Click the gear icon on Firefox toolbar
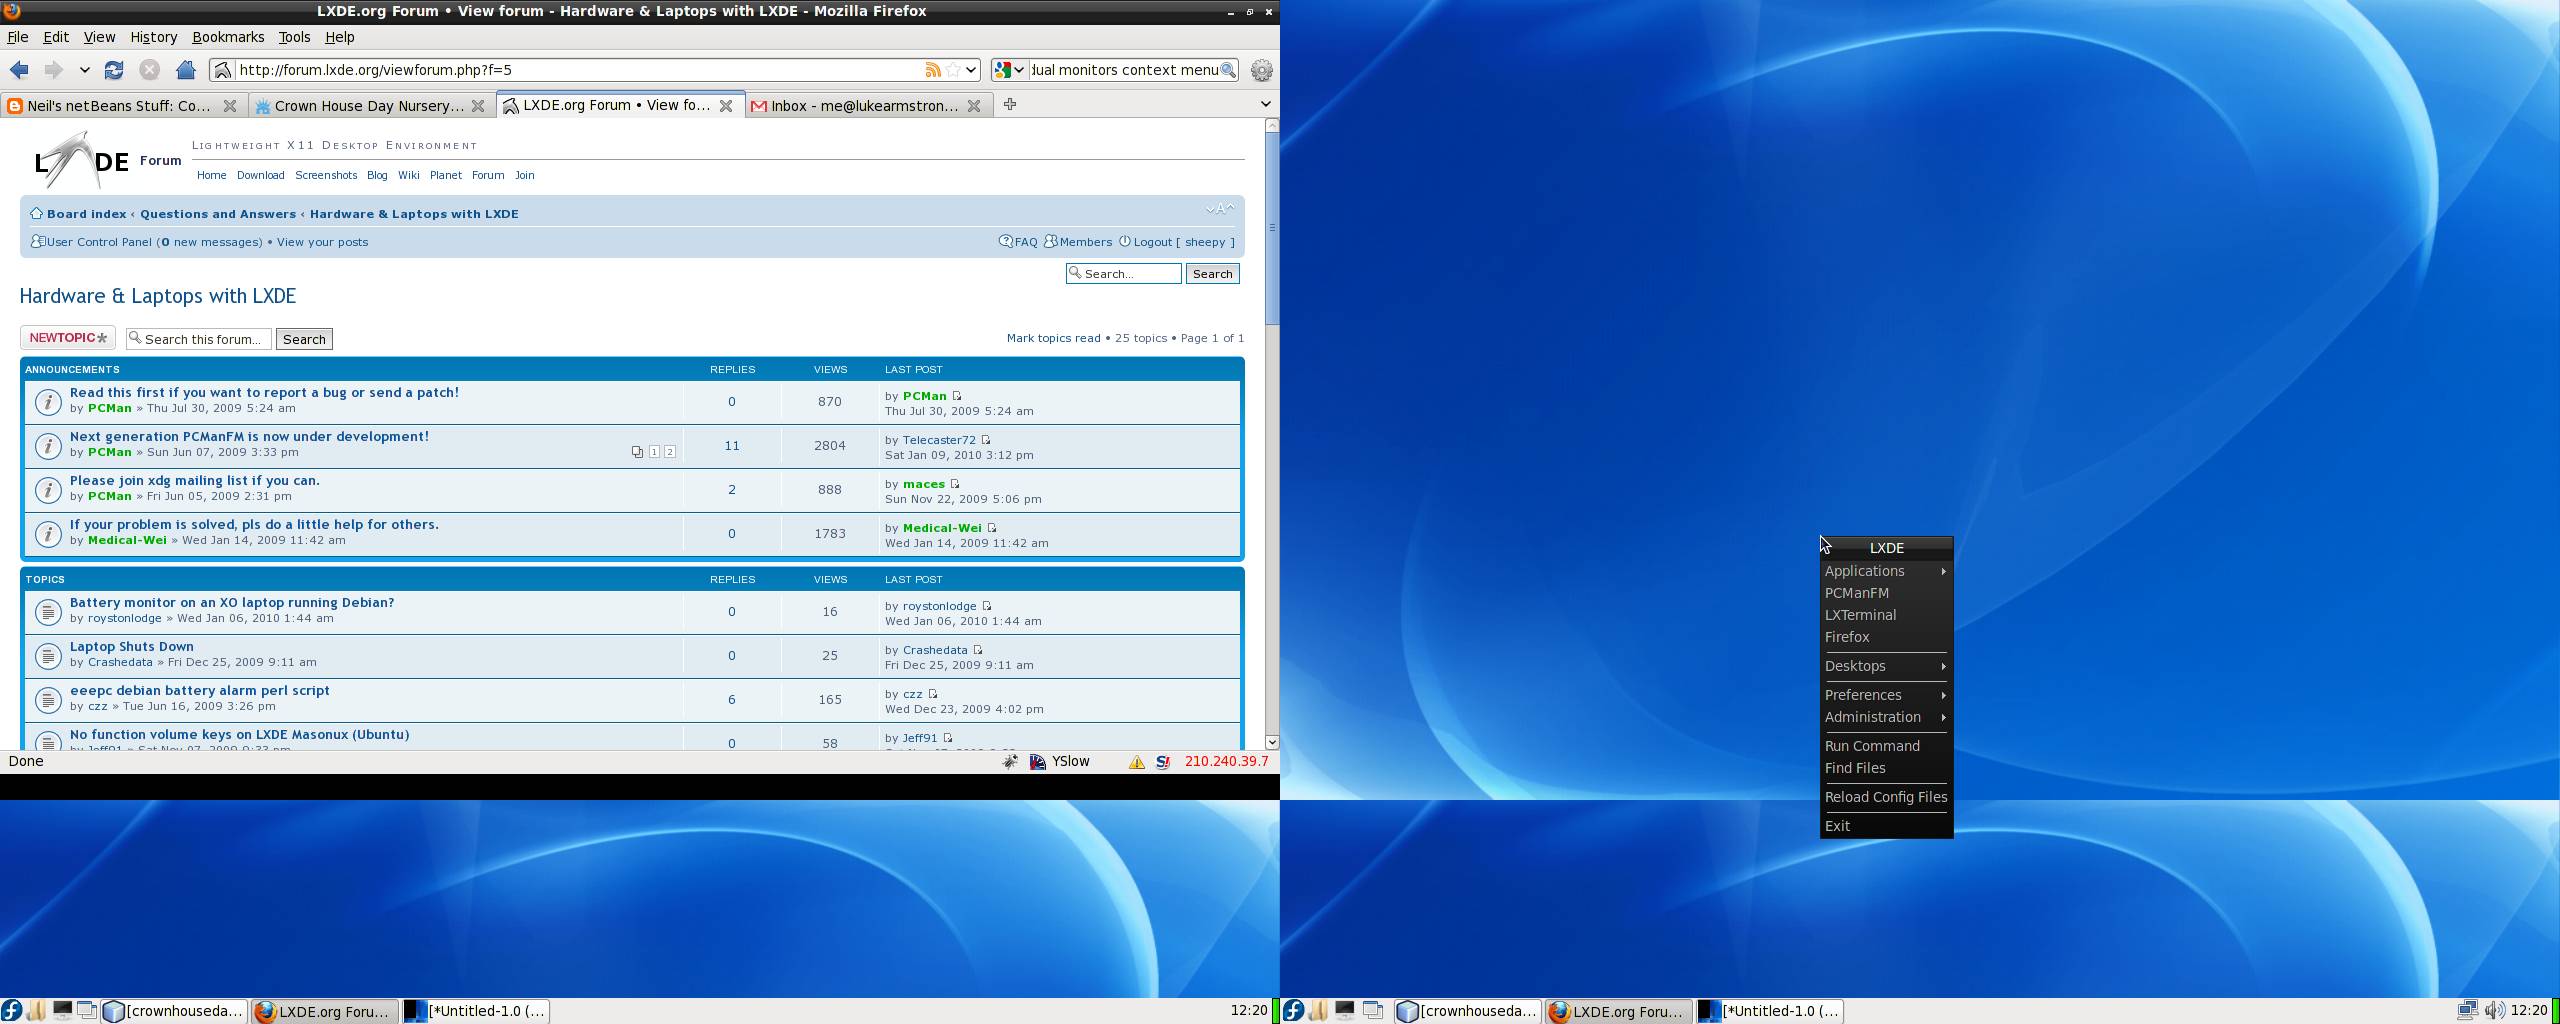Image resolution: width=2560 pixels, height=1024 pixels. 1262,70
